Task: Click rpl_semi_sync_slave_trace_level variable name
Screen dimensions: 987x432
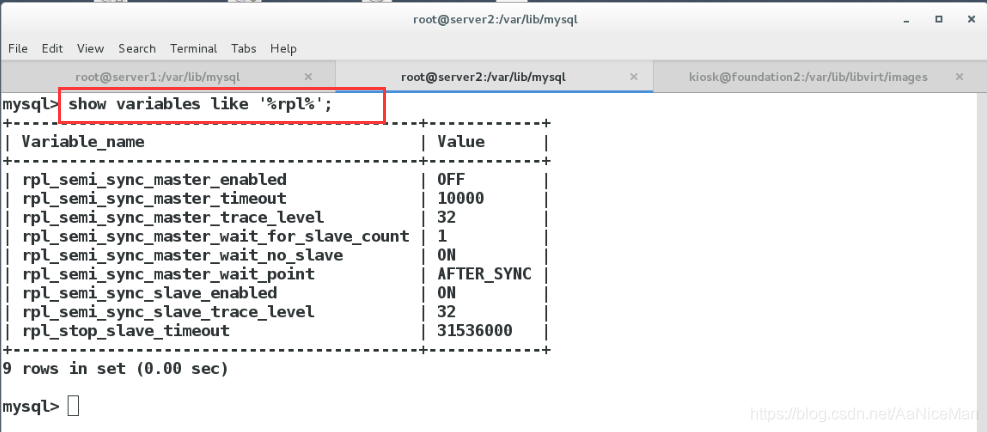Action: coord(168,312)
